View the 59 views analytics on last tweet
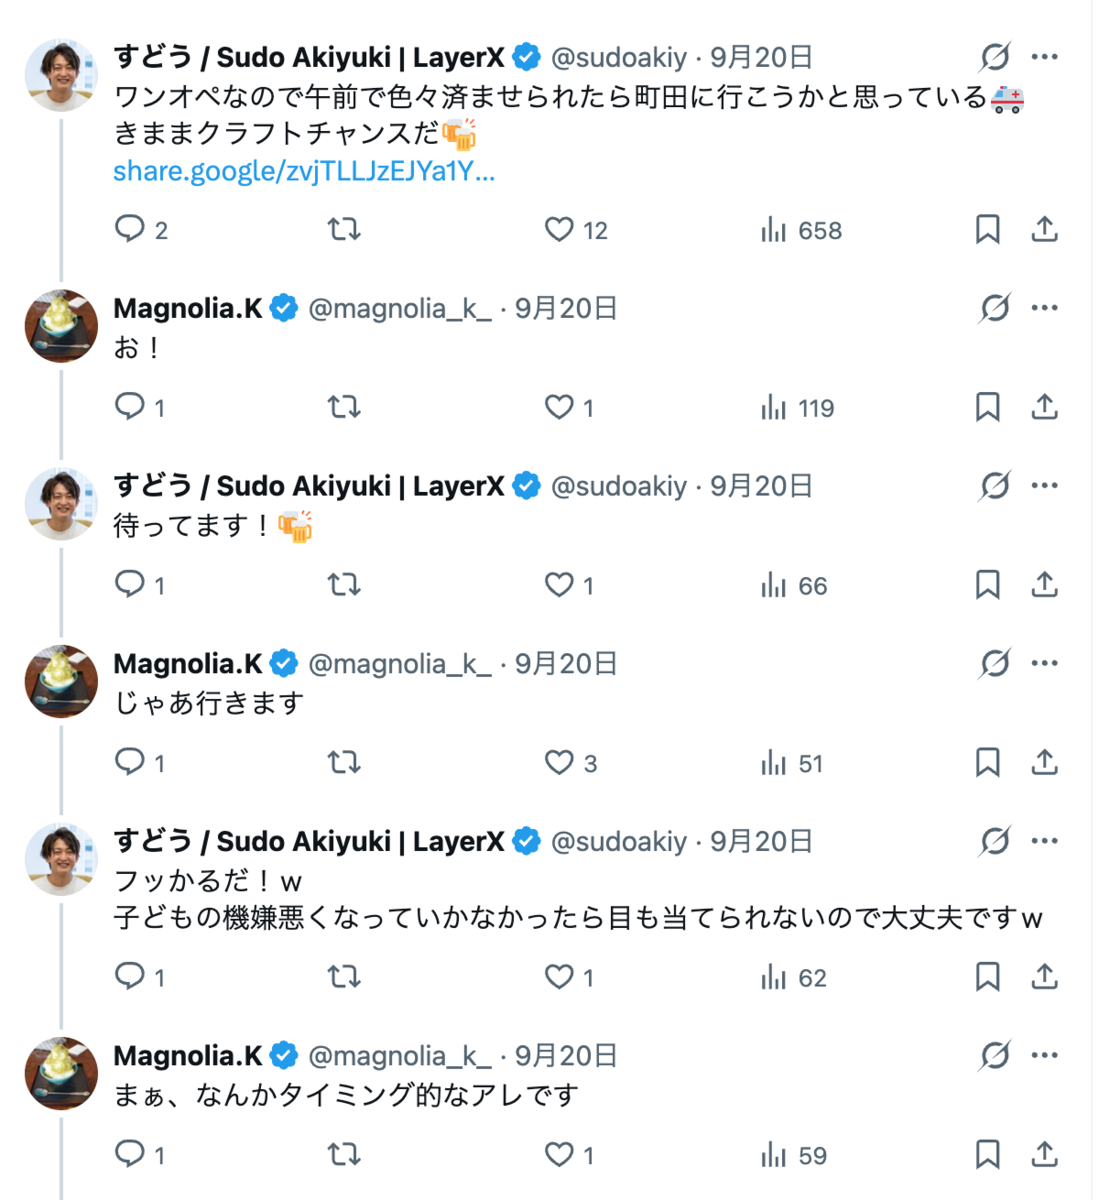The image size is (1099, 1200). pos(793,1155)
